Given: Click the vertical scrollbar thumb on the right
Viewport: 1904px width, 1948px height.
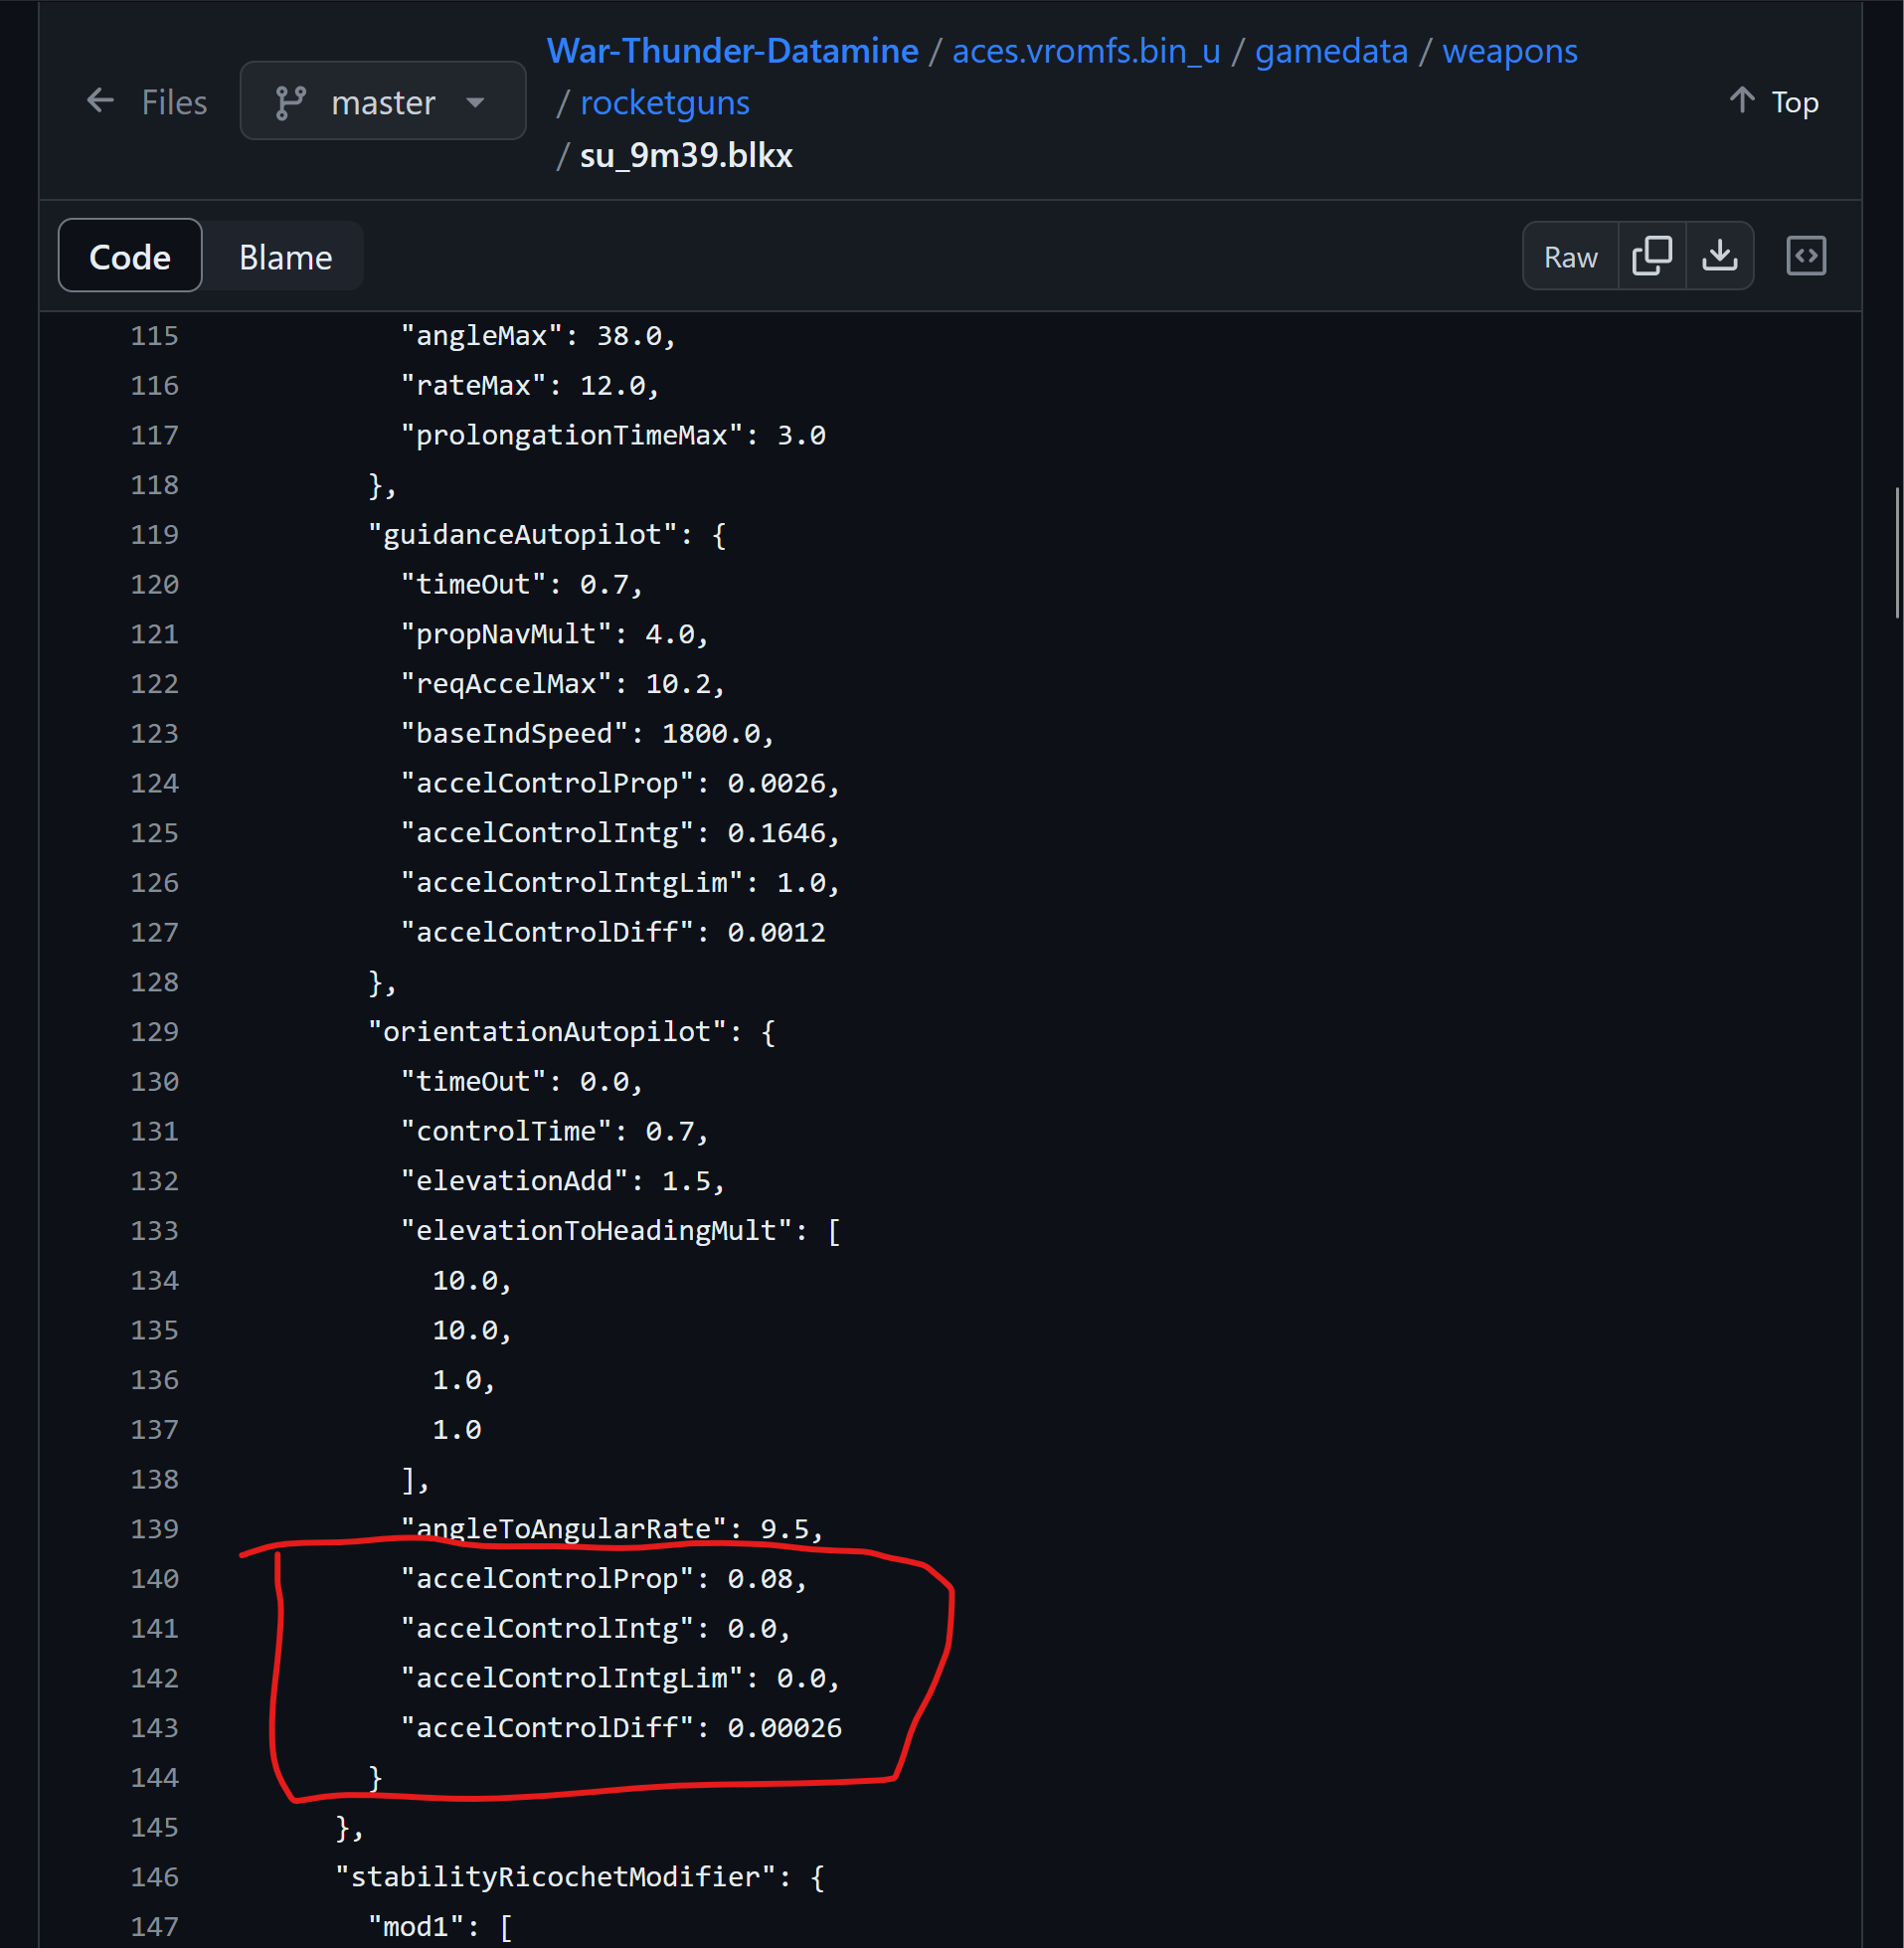Looking at the screenshot, I should pos(1896,553).
